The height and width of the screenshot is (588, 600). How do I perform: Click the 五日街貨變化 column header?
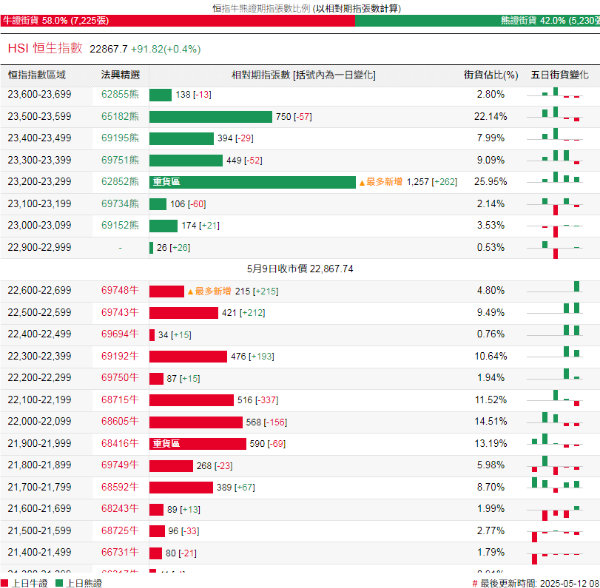559,75
